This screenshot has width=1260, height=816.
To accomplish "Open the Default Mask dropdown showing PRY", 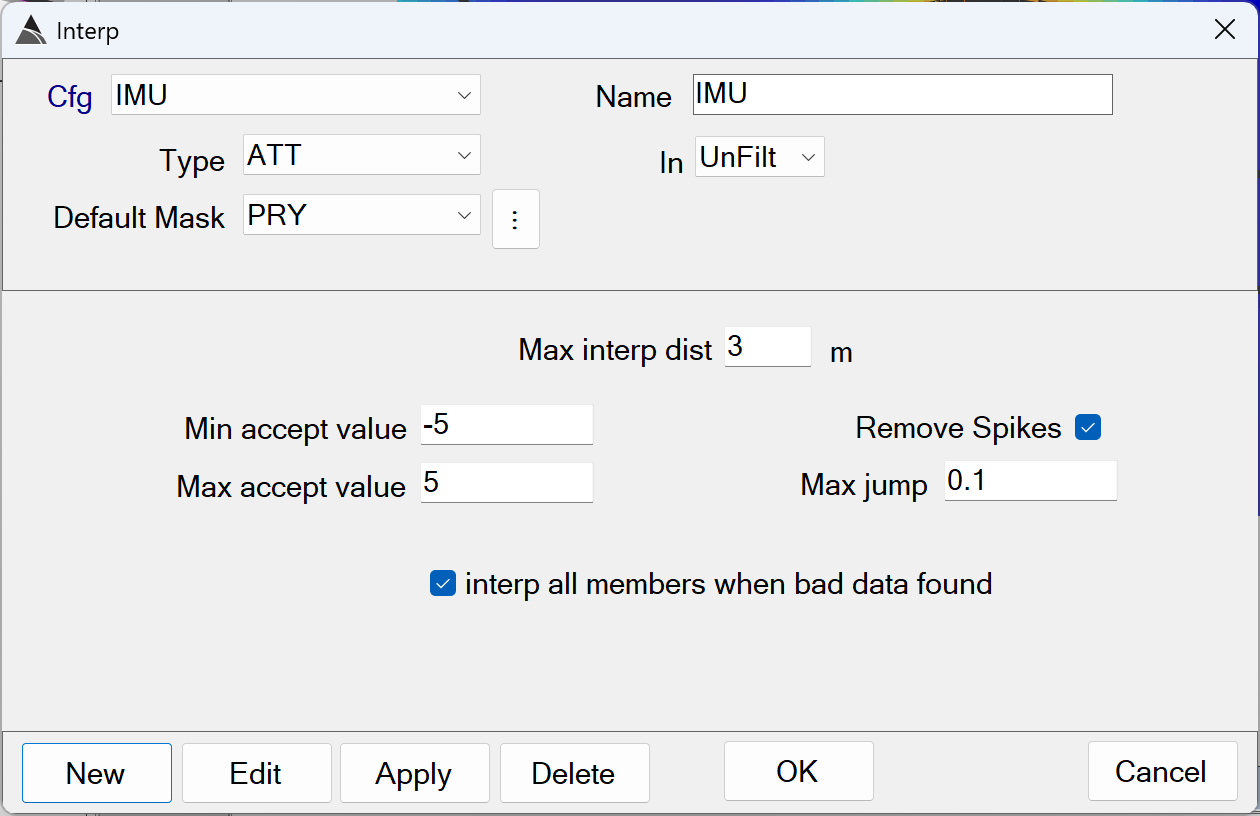I will coord(361,215).
